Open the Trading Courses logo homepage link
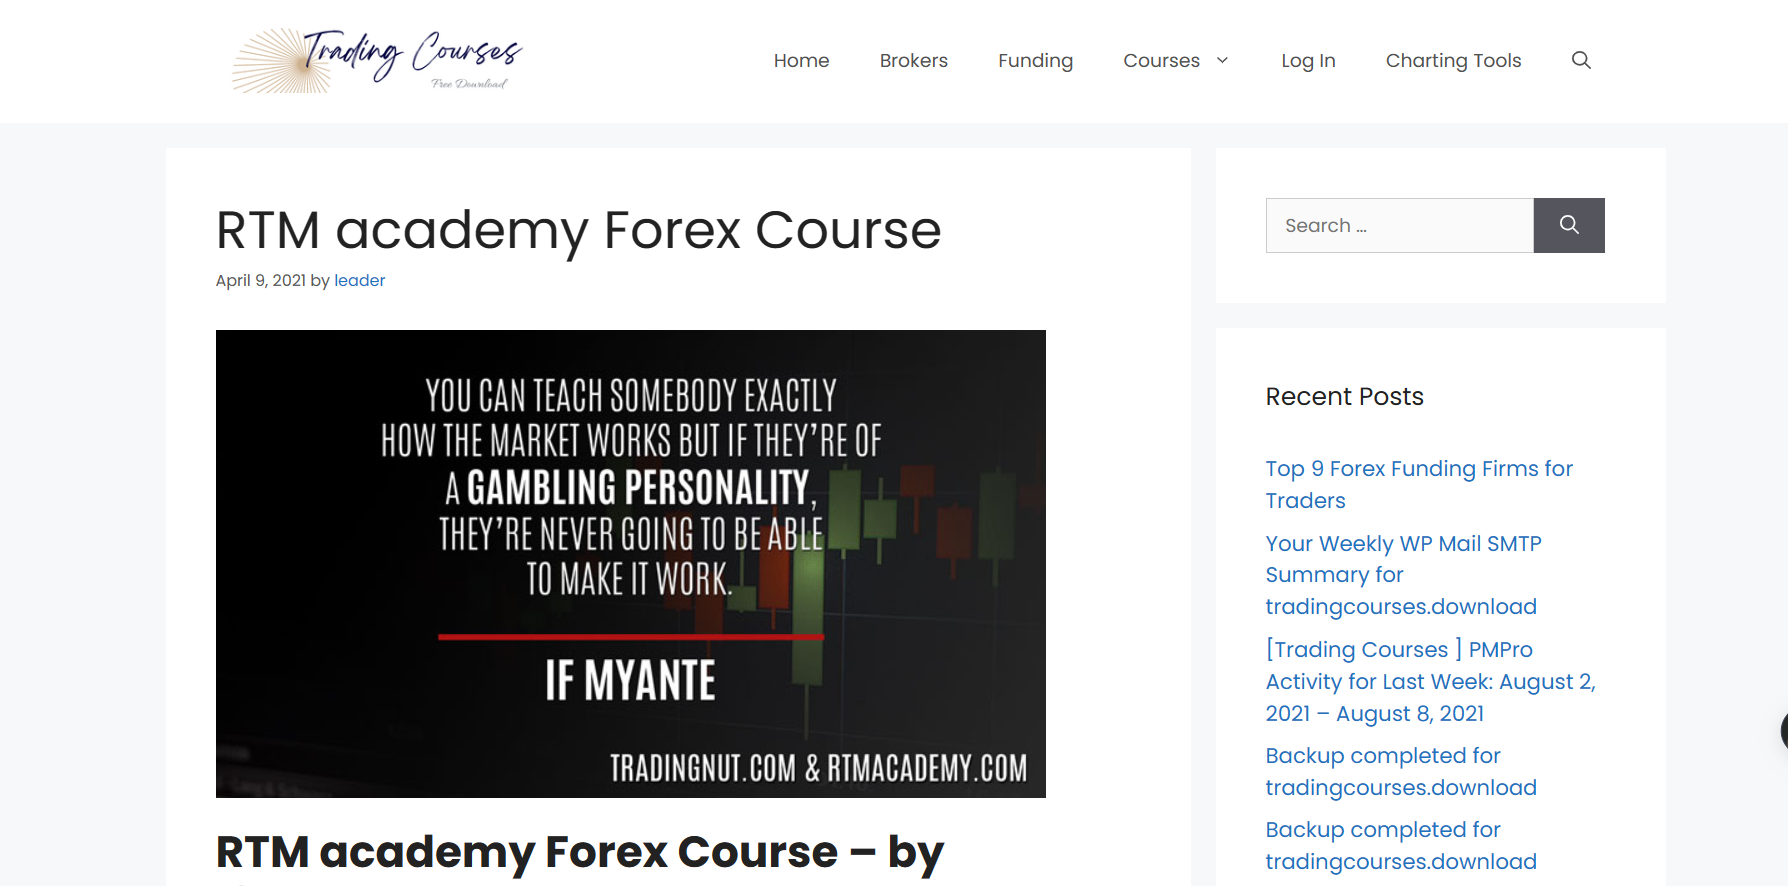The image size is (1788, 886). tap(377, 61)
